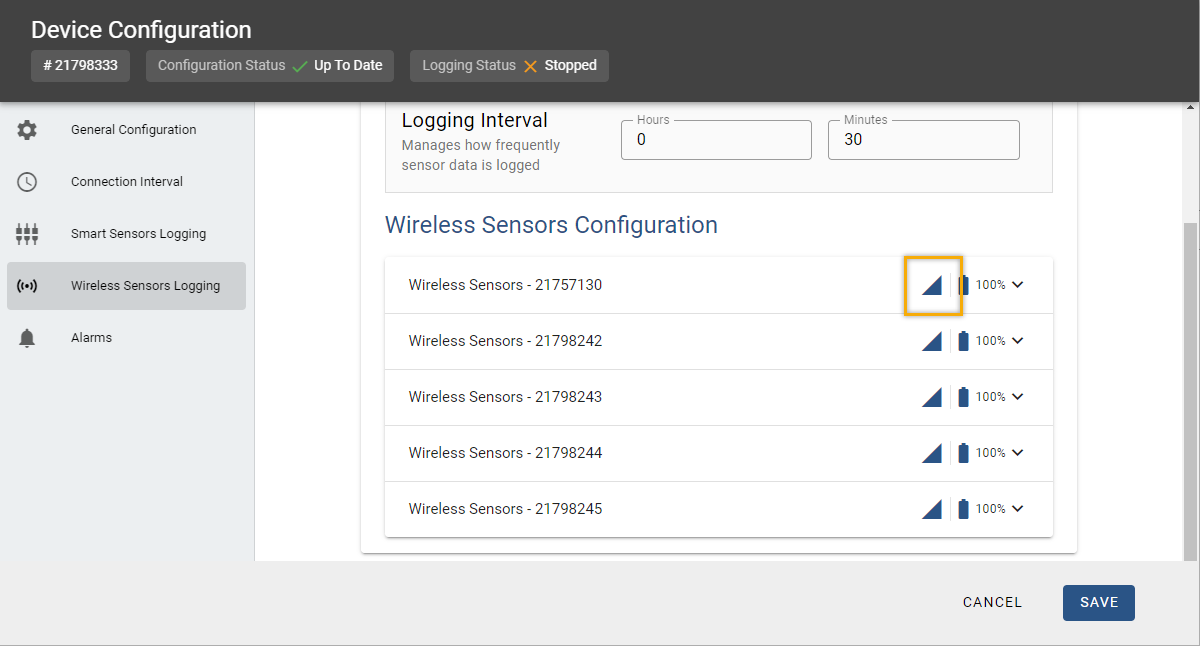Click signal strength icon for sensor 21757130
This screenshot has height=646, width=1200.
[932, 285]
